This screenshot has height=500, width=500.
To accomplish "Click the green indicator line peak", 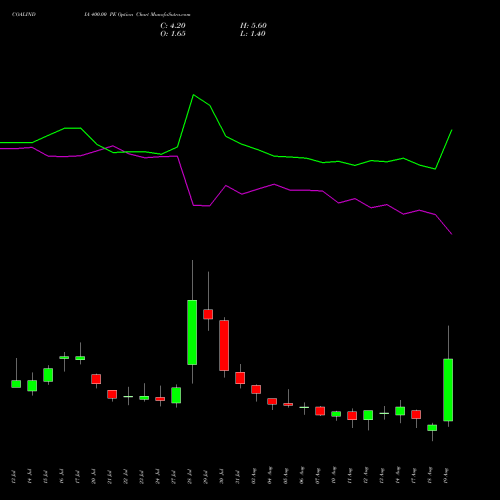I will [194, 95].
